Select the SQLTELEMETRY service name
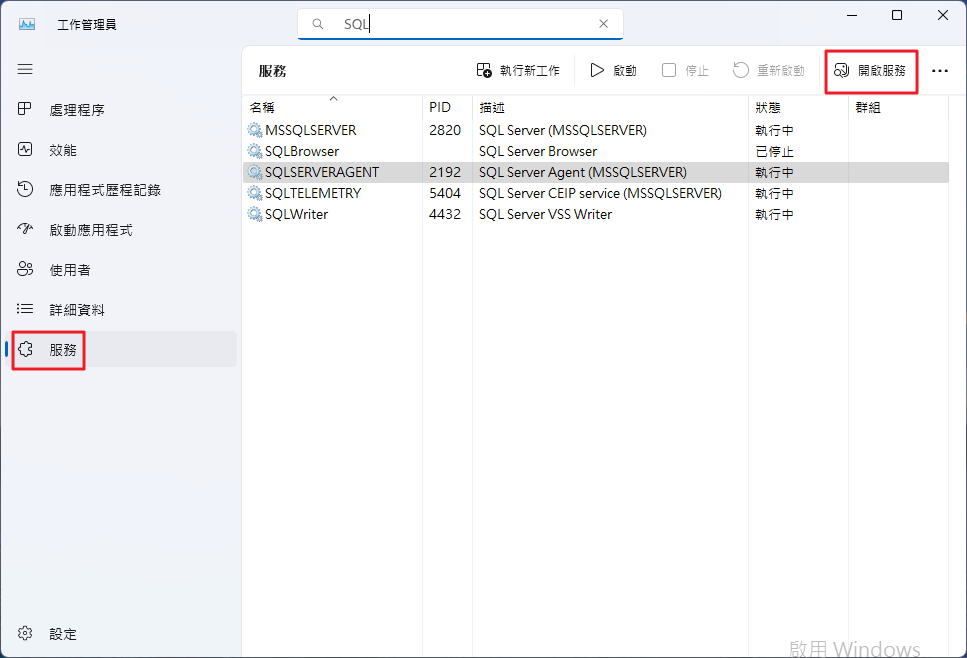967x658 pixels. click(313, 193)
